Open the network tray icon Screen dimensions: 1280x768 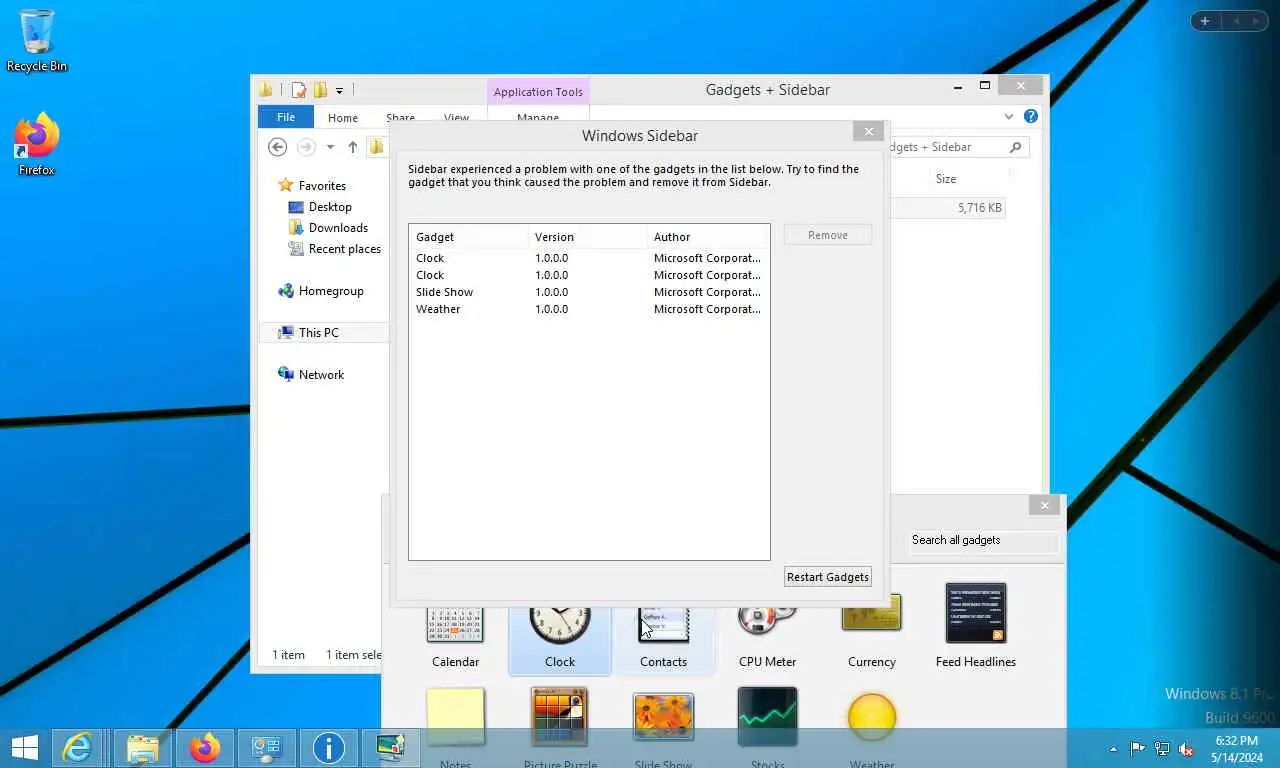[x=1162, y=748]
